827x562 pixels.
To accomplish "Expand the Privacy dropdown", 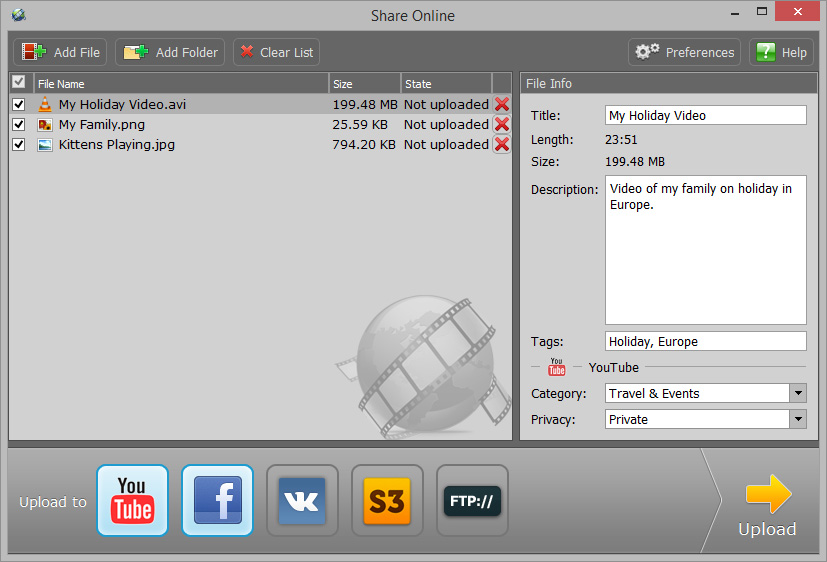I will point(797,419).
